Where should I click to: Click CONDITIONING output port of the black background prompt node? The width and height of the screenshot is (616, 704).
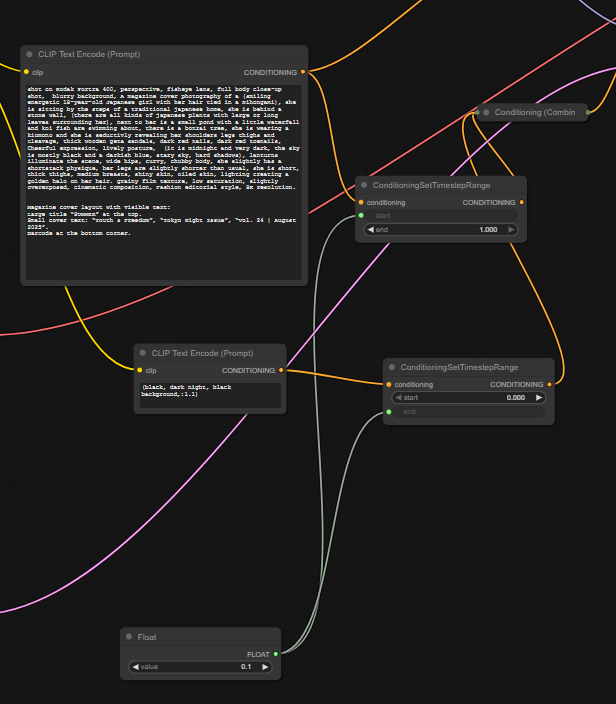281,370
